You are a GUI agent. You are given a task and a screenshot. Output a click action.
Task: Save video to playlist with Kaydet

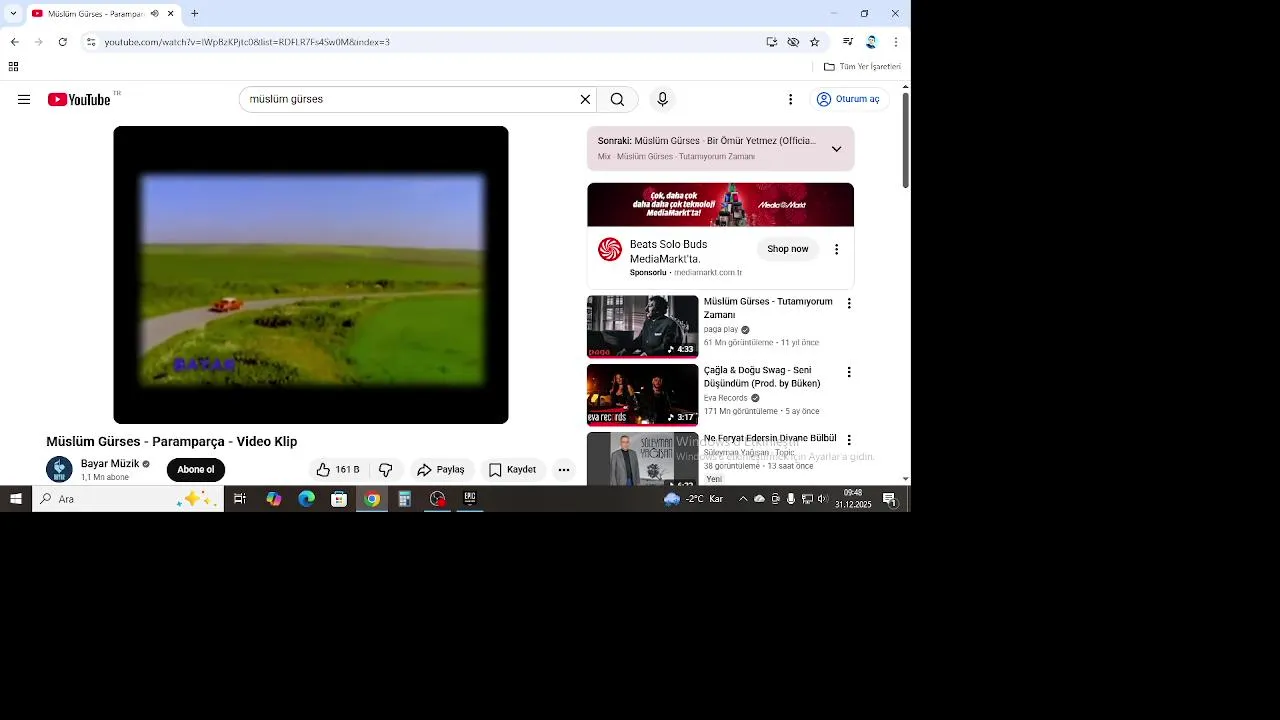(x=513, y=470)
